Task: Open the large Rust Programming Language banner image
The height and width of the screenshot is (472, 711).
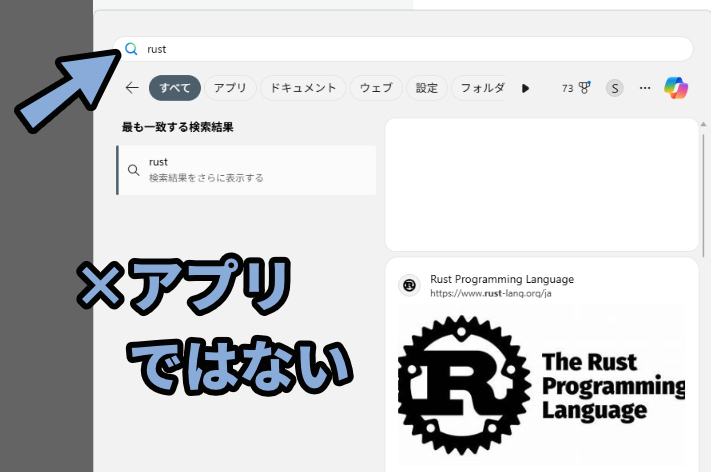Action: (x=541, y=384)
